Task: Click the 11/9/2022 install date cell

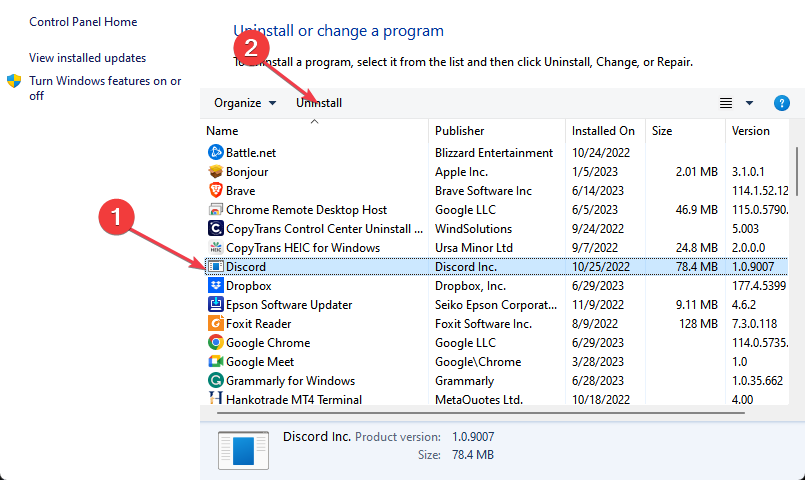Action: 597,304
